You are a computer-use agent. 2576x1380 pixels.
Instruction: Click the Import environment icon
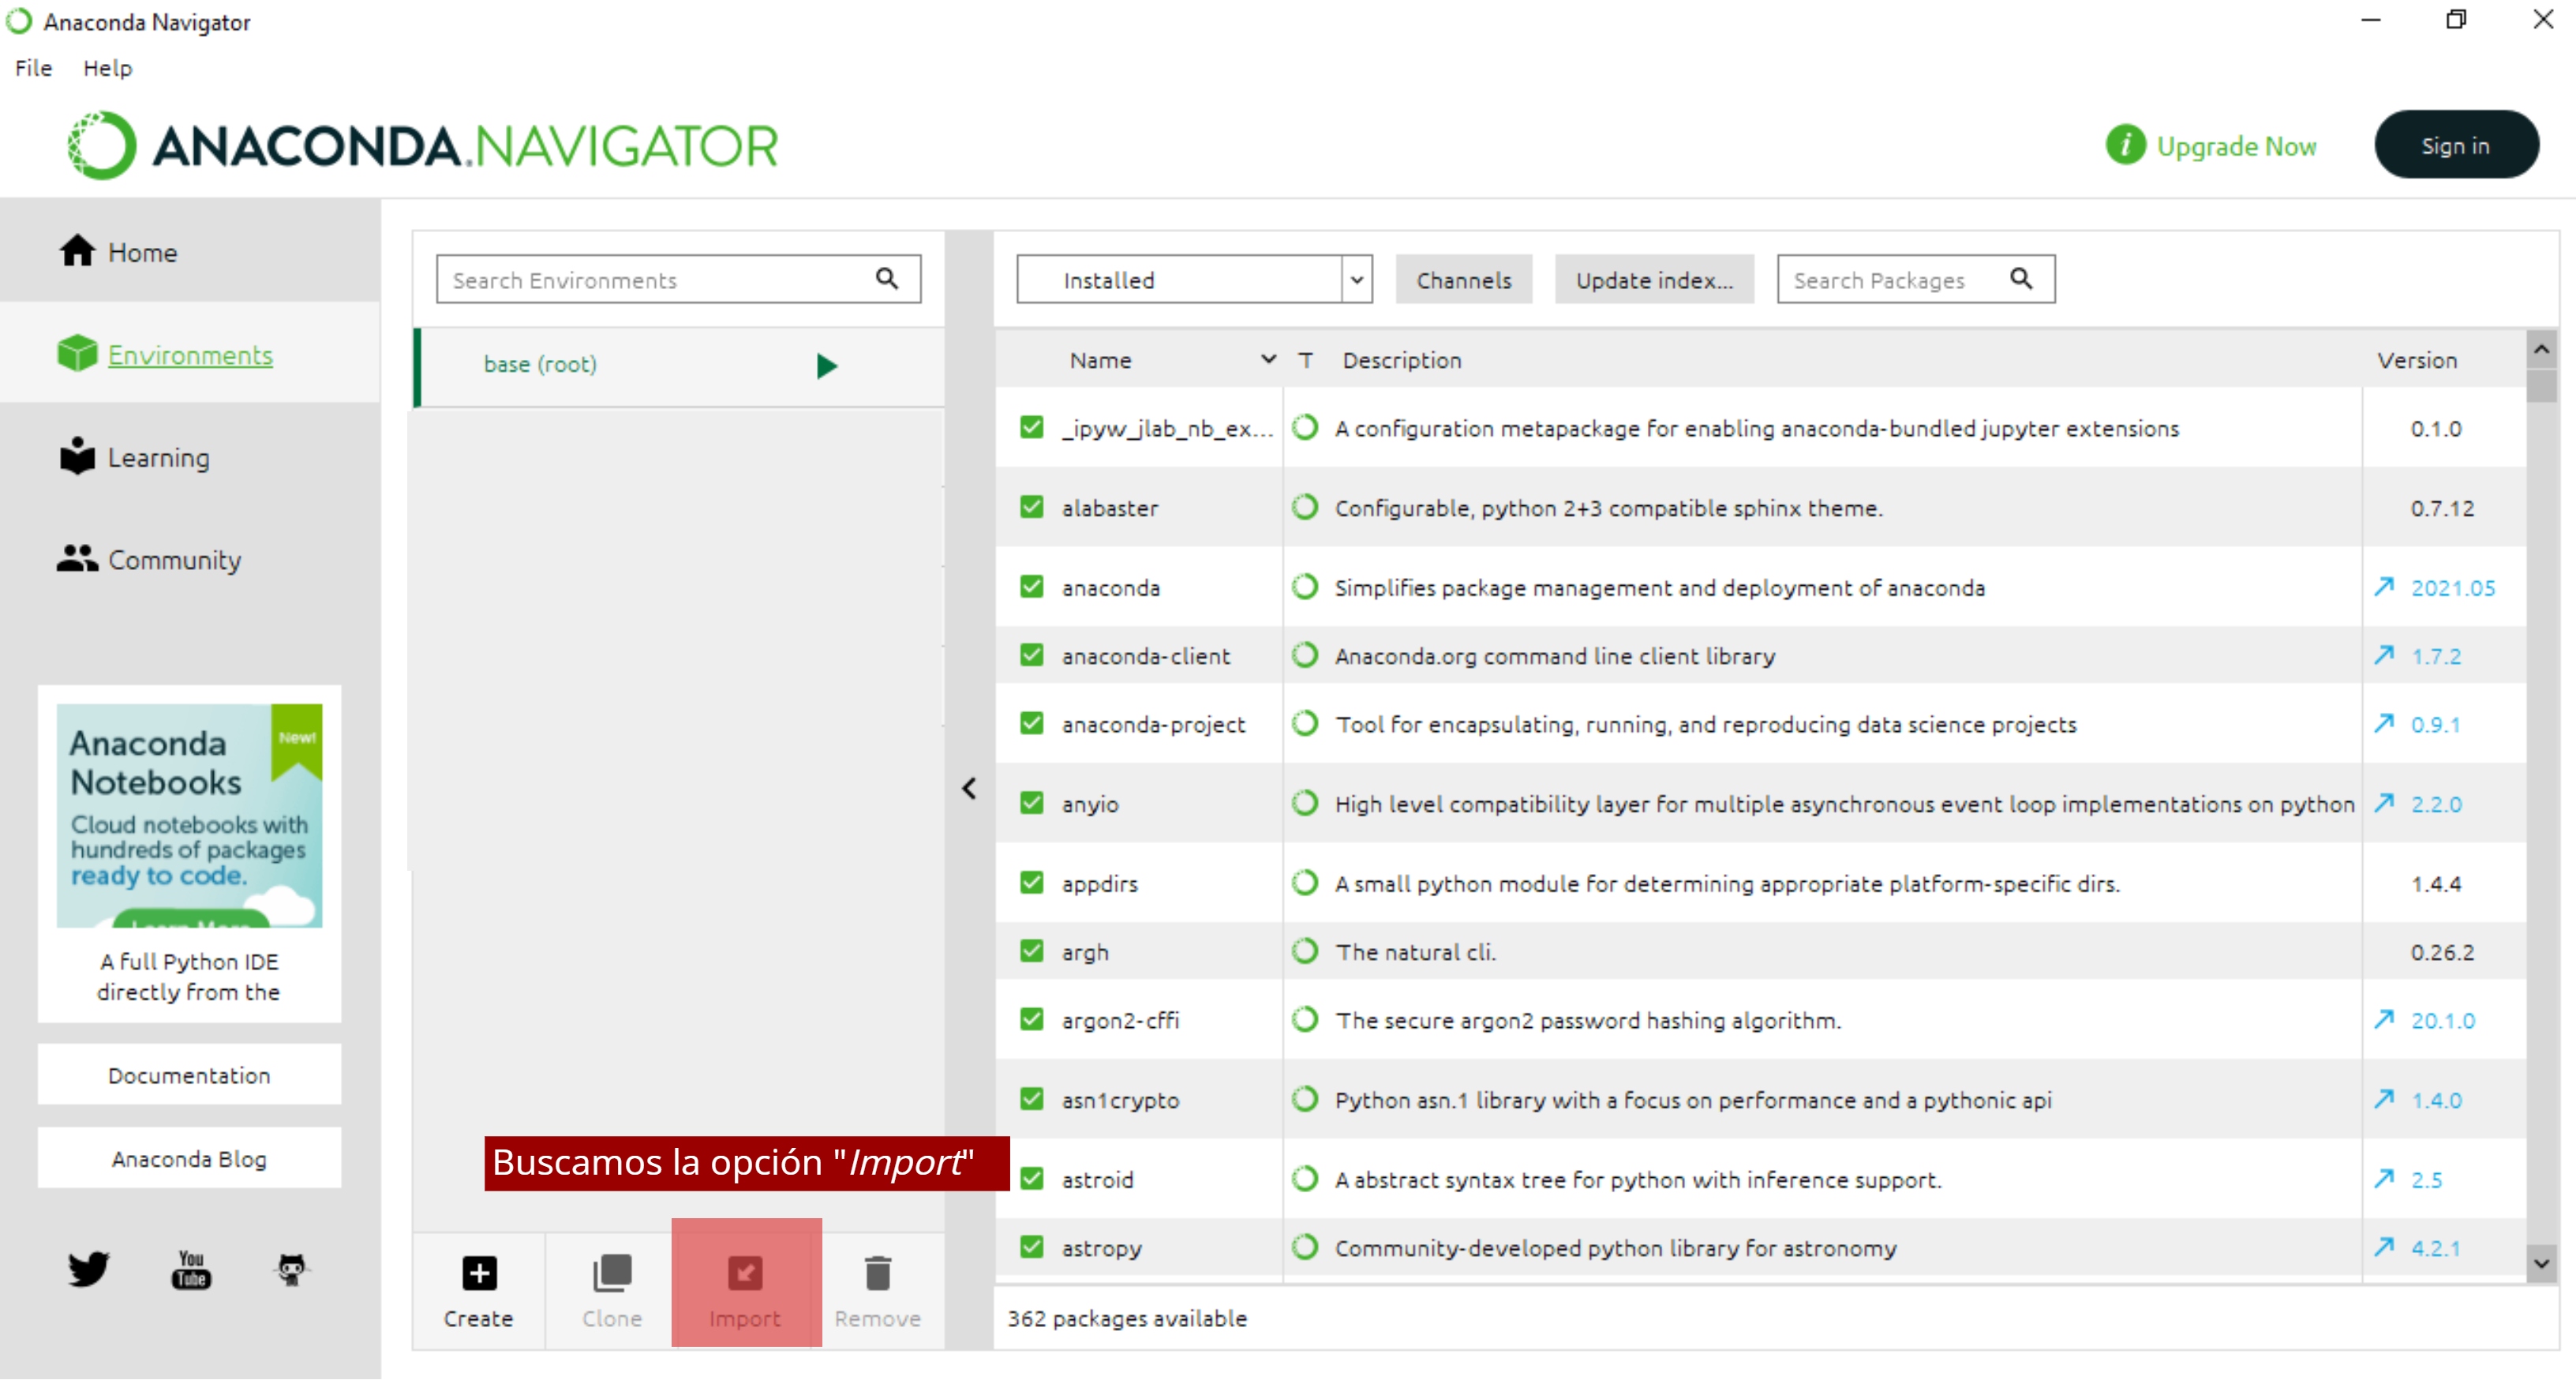[x=745, y=1273]
